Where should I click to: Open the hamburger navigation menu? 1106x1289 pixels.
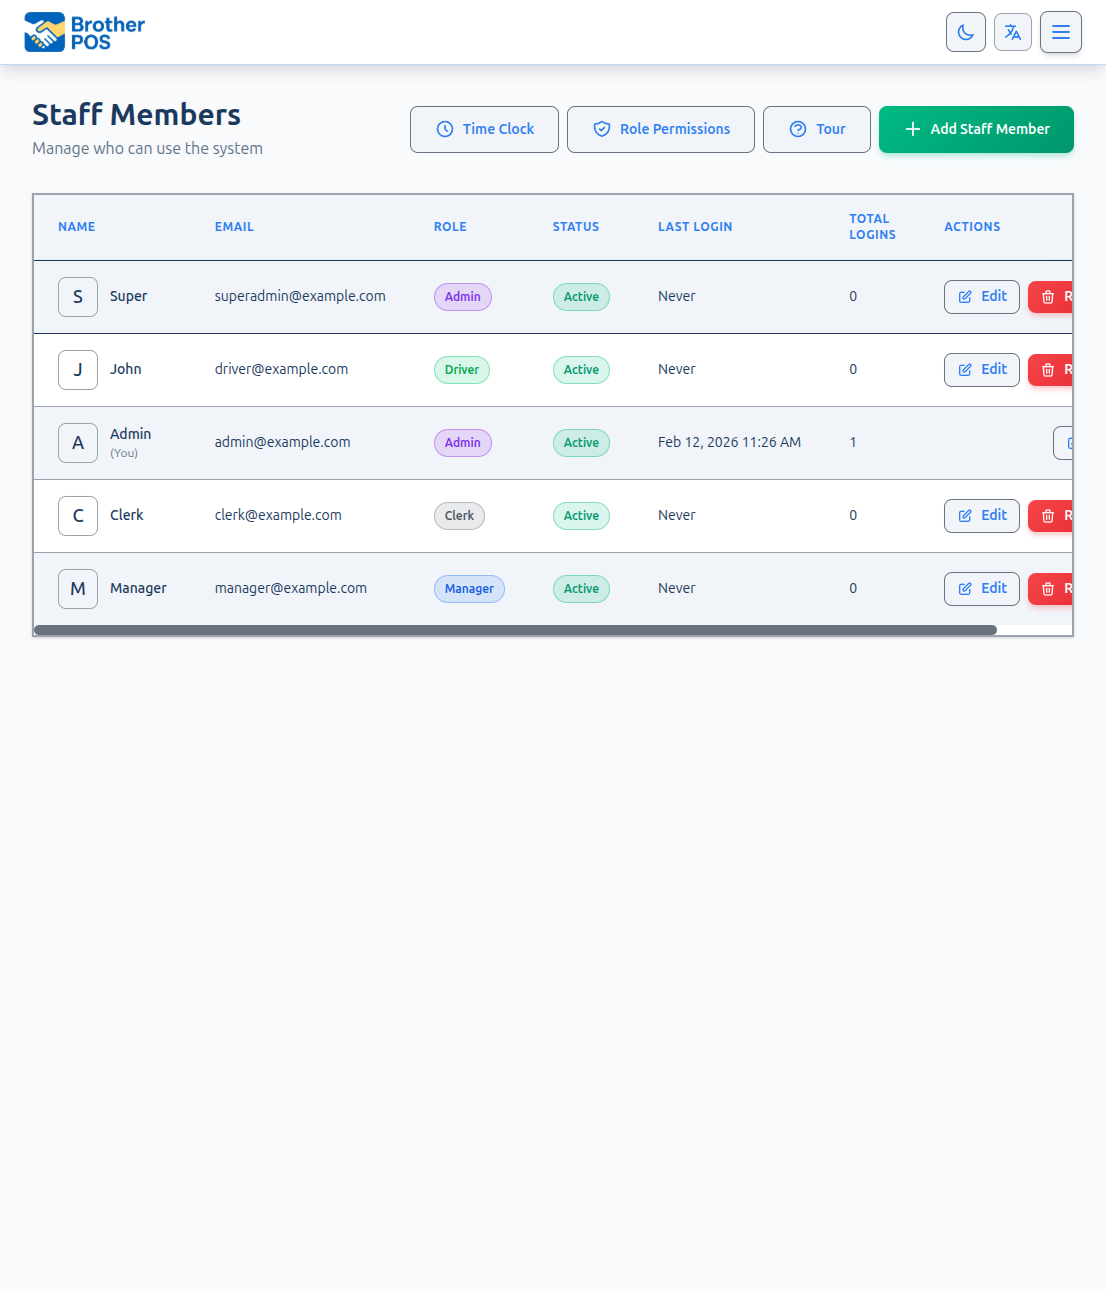tap(1060, 32)
